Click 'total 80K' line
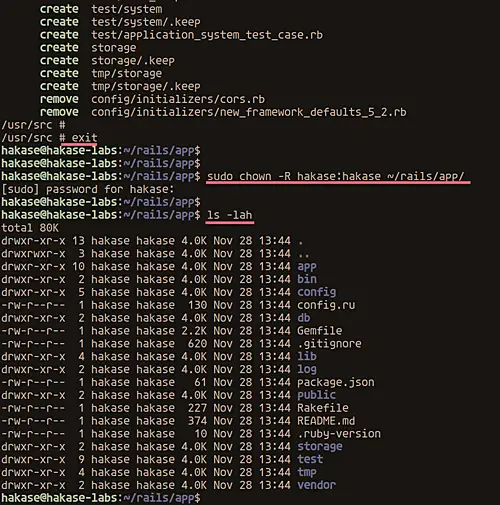The height and width of the screenshot is (505, 500). tap(30, 228)
